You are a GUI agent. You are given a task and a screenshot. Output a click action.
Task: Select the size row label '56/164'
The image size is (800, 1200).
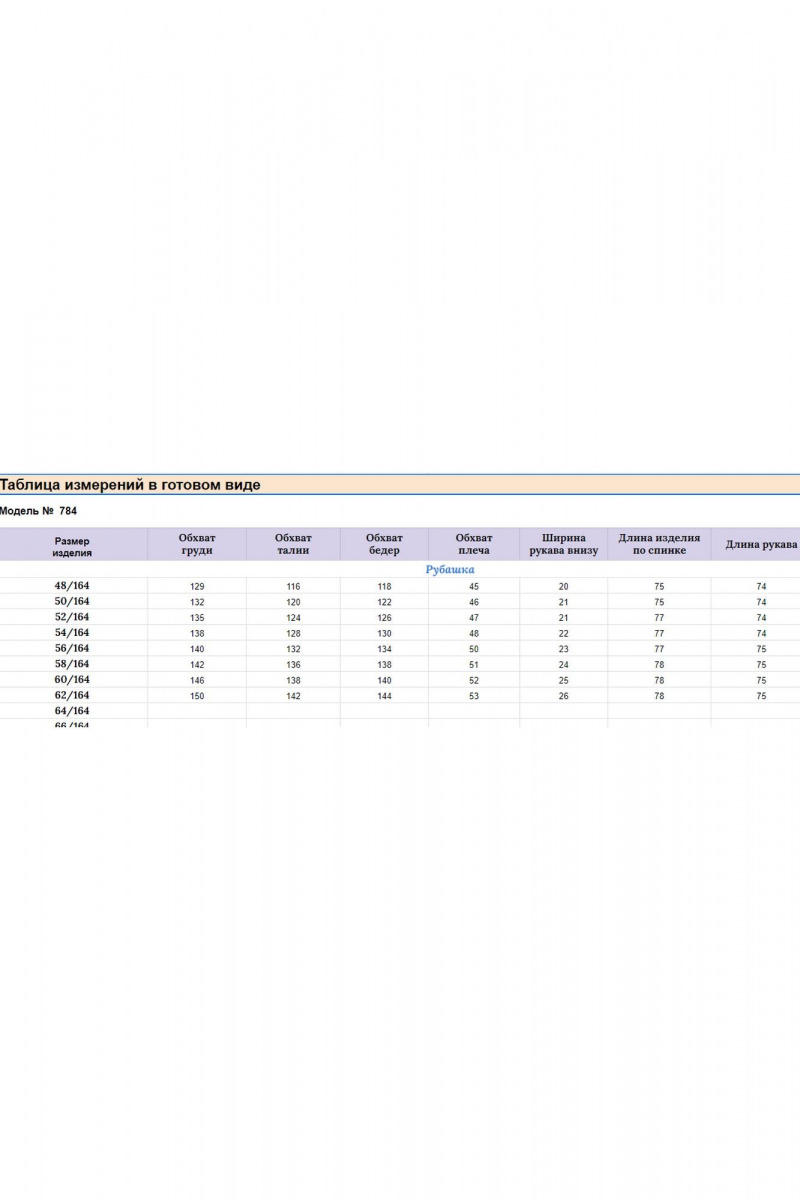[72, 648]
